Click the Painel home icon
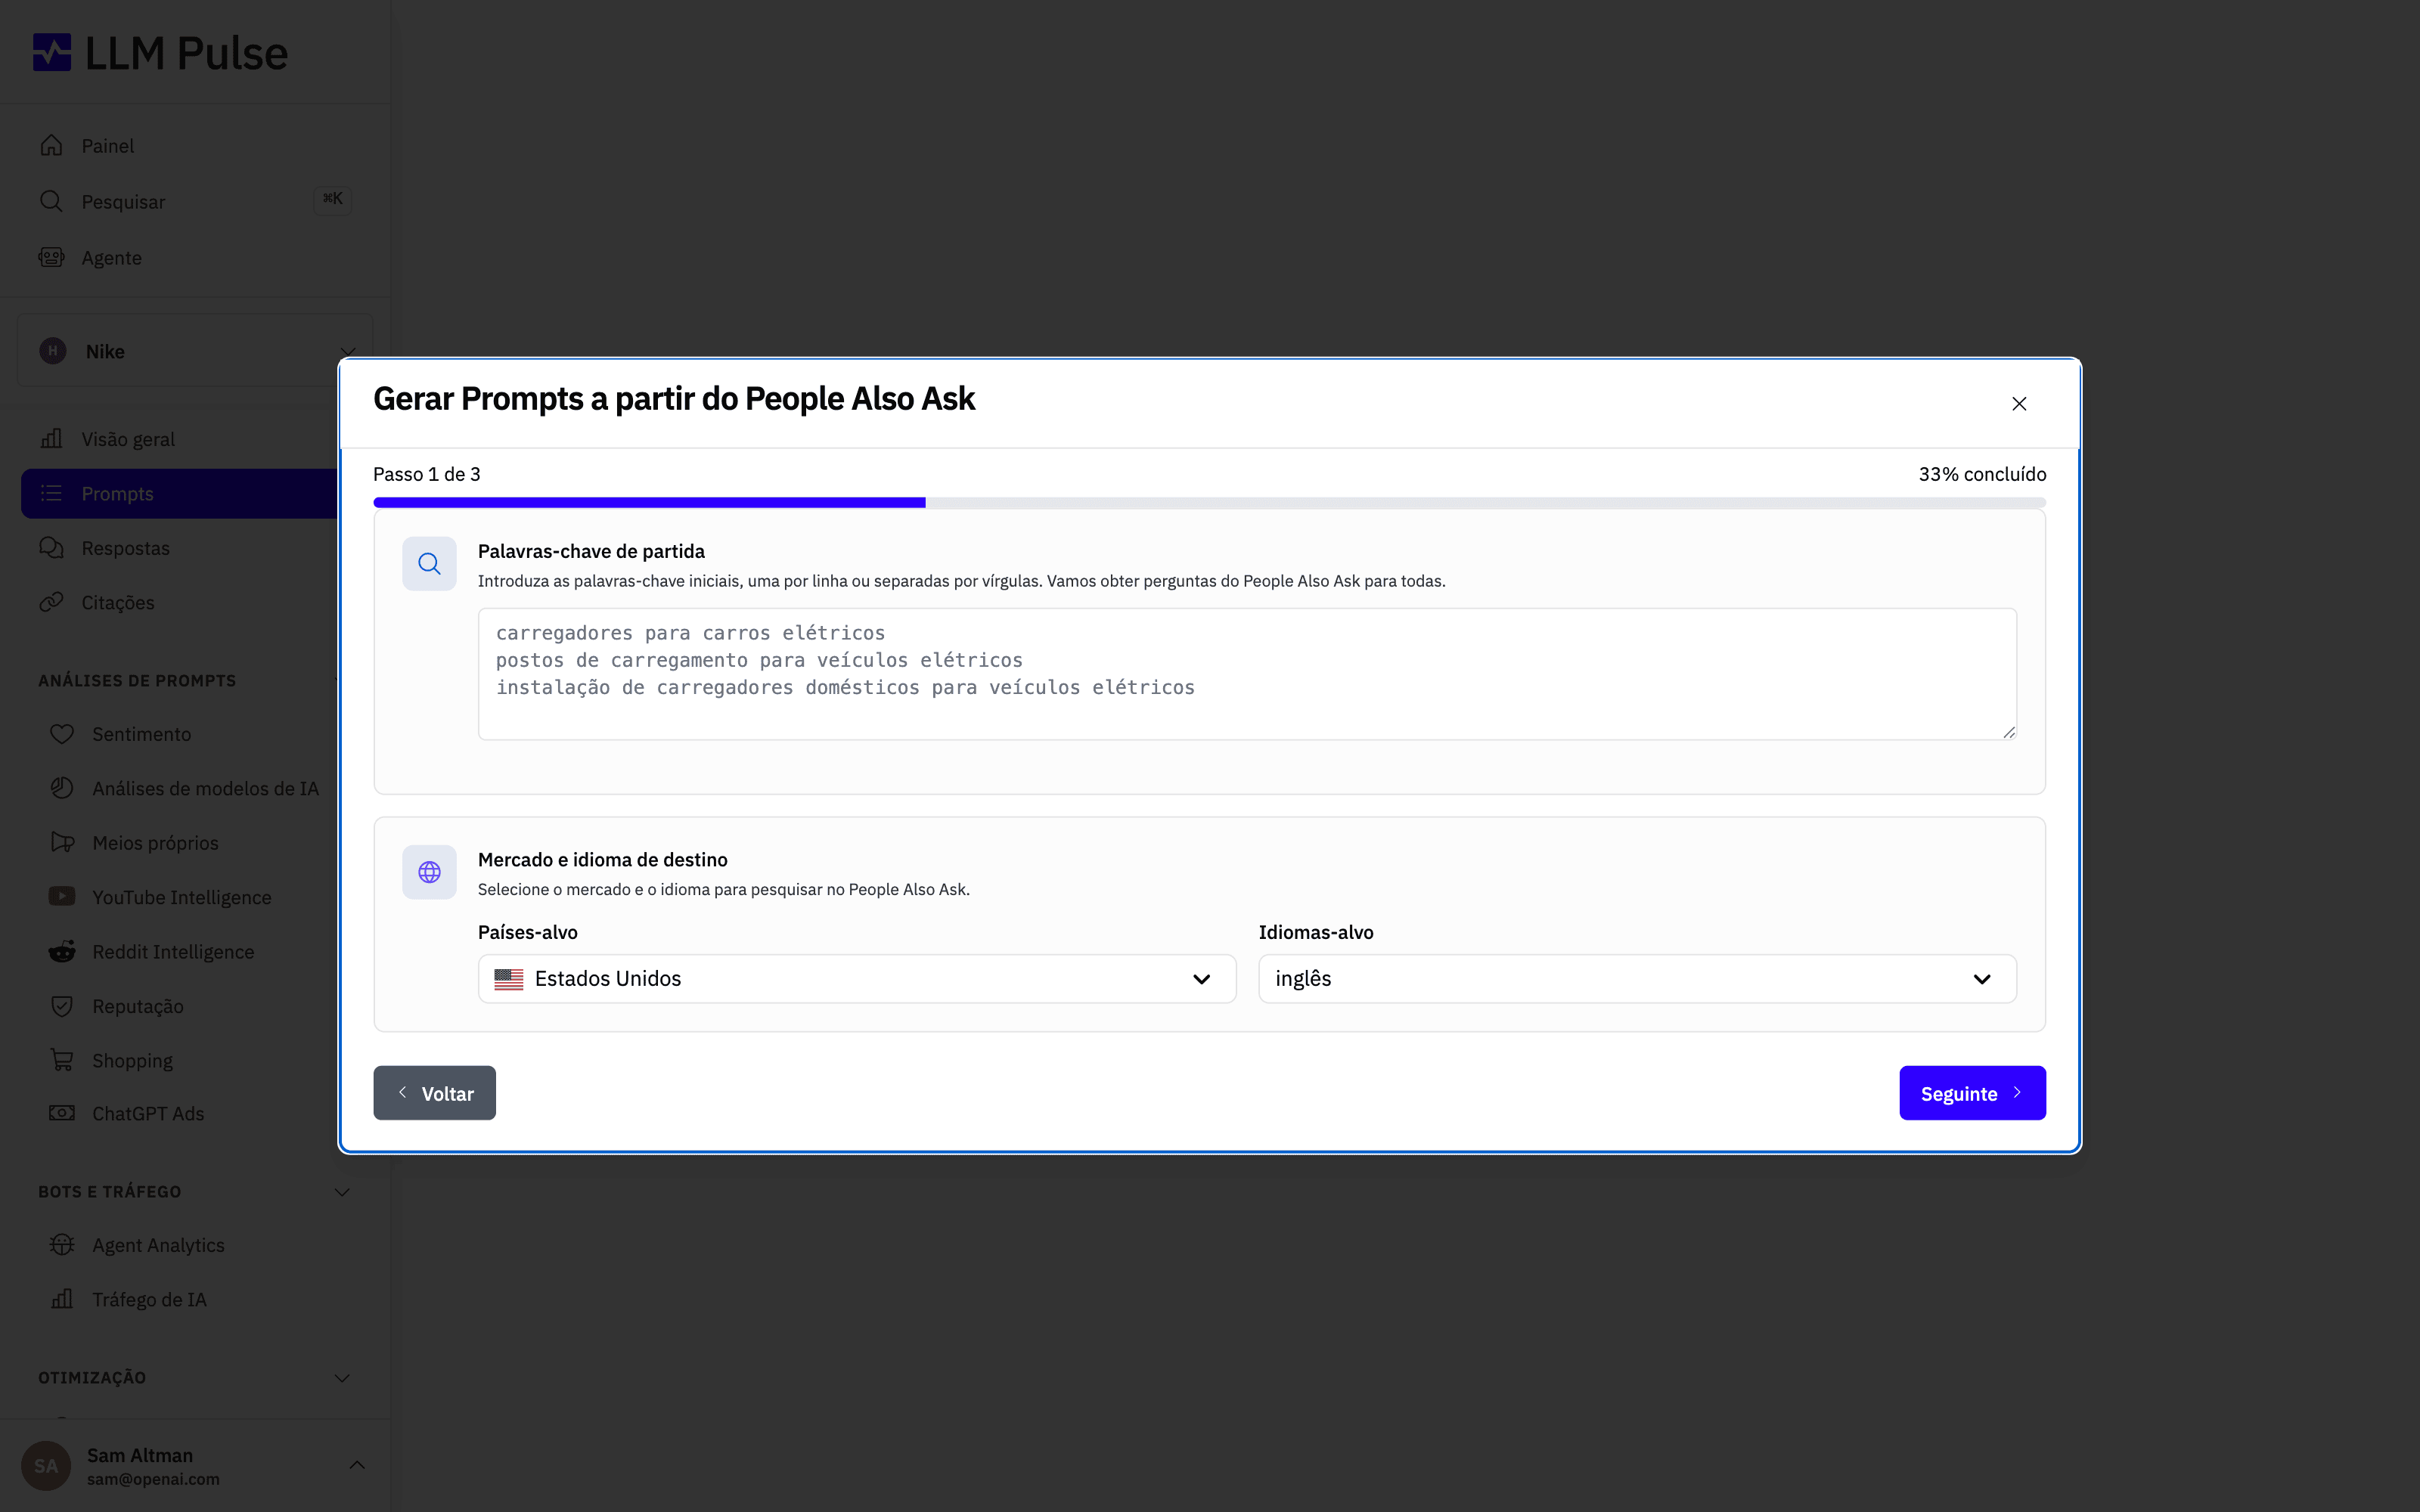The width and height of the screenshot is (2420, 1512). click(x=51, y=146)
